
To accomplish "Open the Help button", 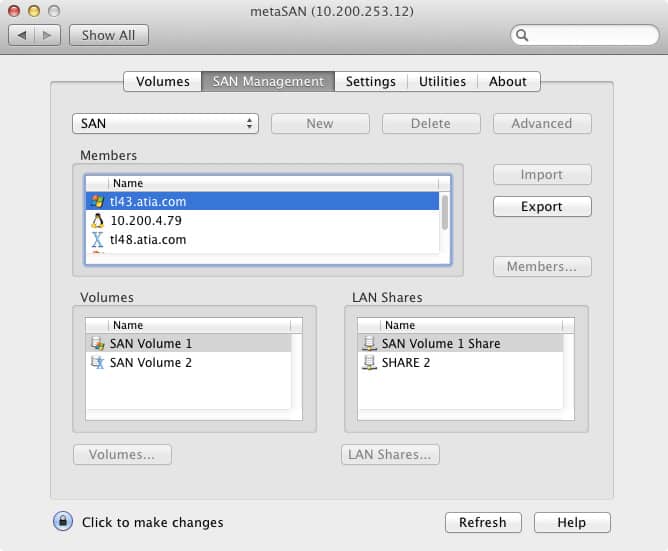I will pos(572,522).
